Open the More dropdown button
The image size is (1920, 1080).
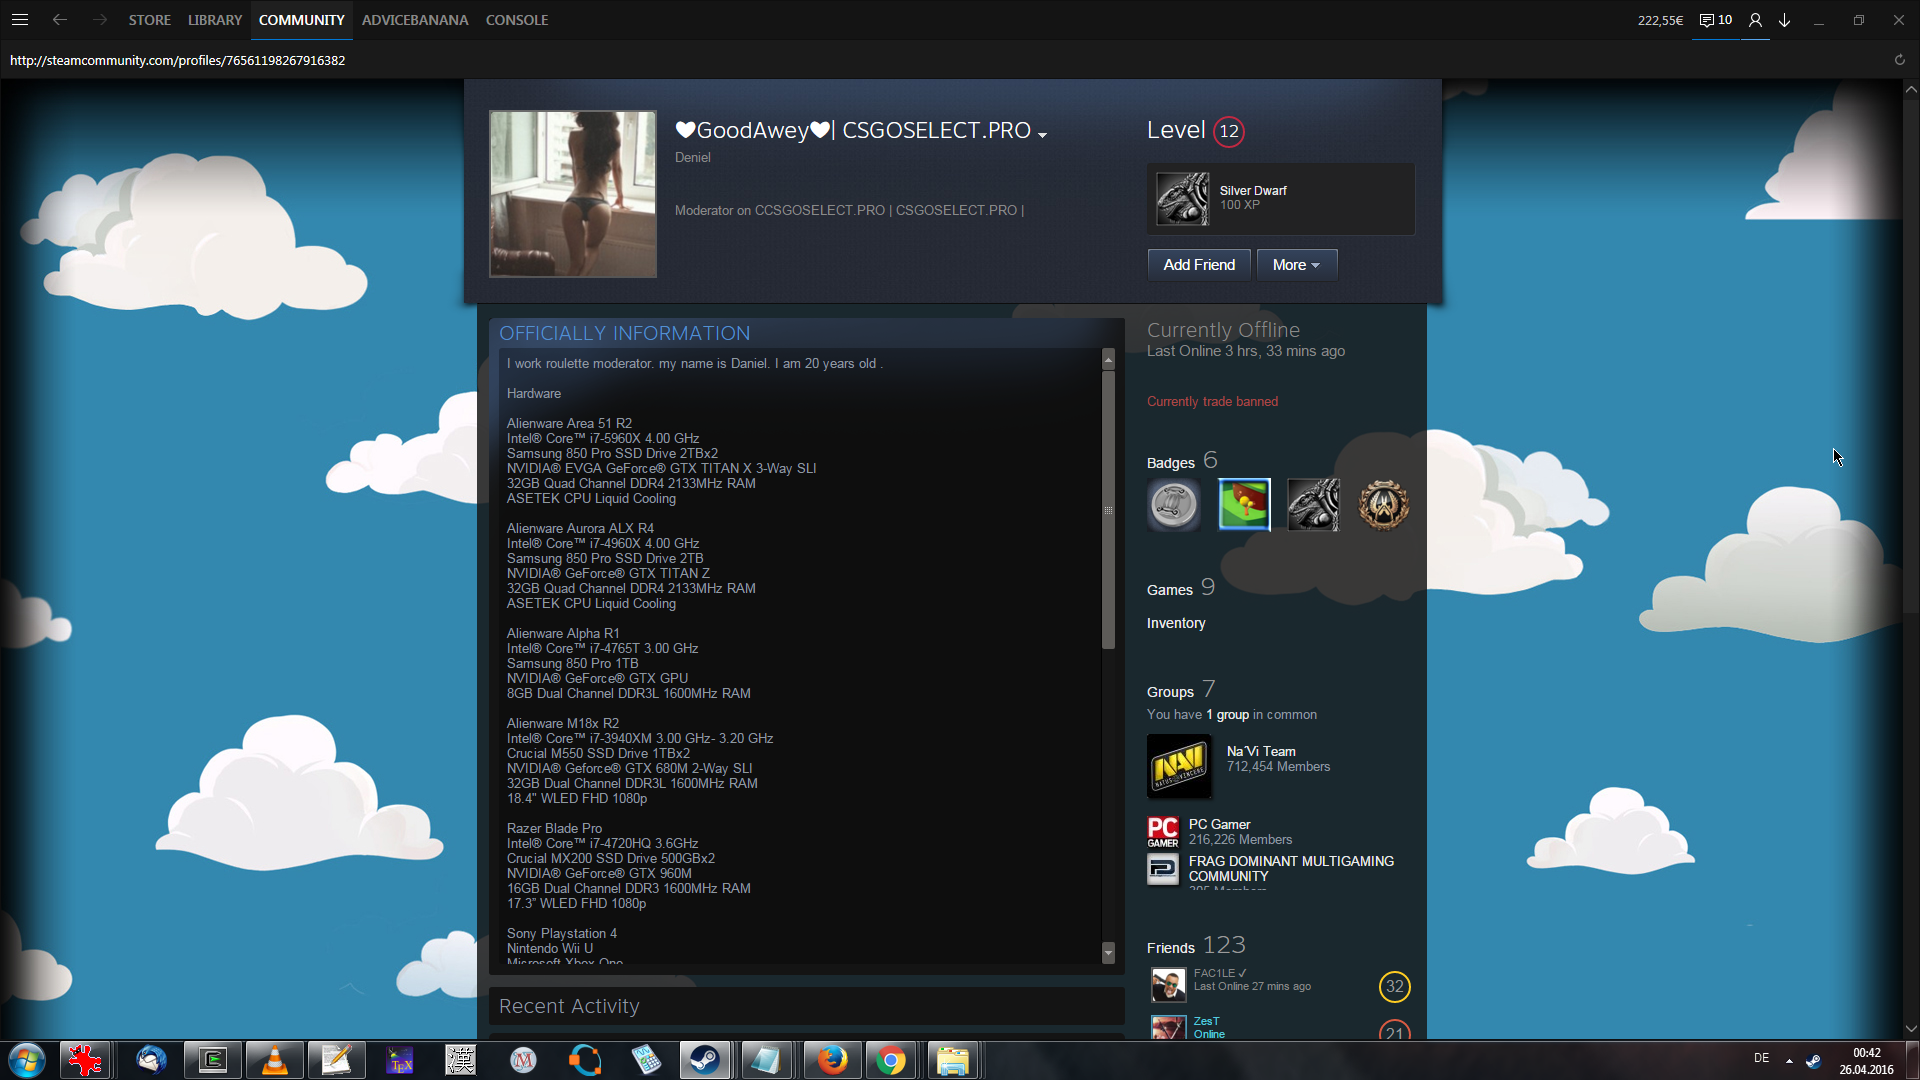point(1296,265)
